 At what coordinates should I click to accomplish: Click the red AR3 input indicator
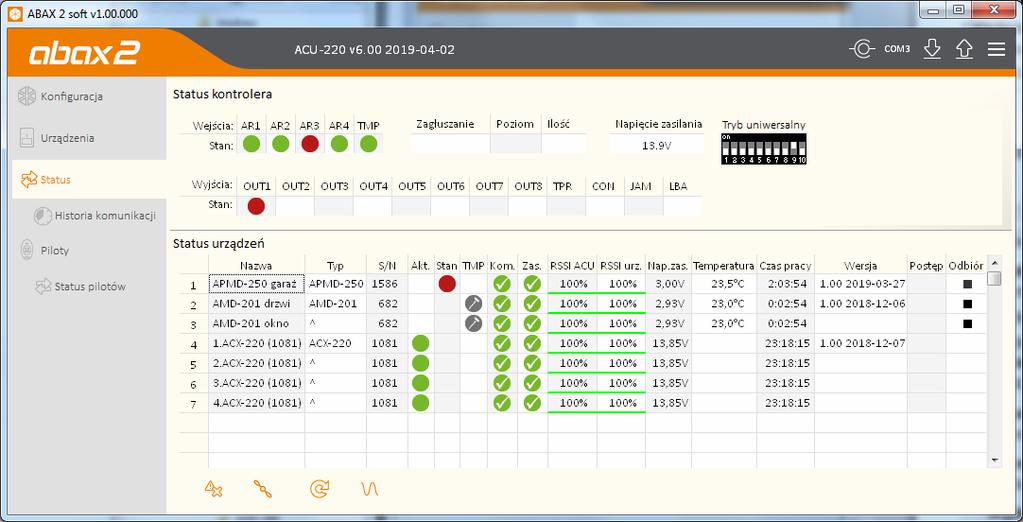coord(310,144)
